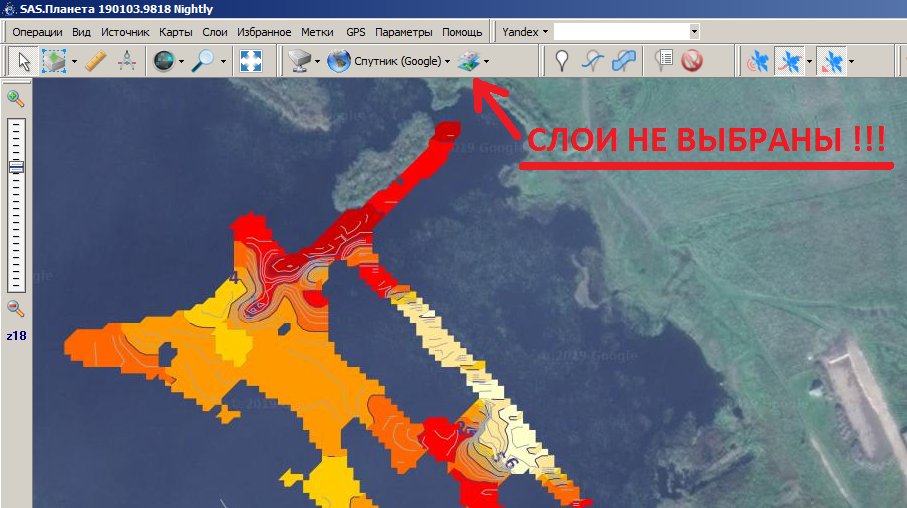Click the full screen arrows icon
This screenshot has width=907, height=508.
pyautogui.click(x=250, y=62)
